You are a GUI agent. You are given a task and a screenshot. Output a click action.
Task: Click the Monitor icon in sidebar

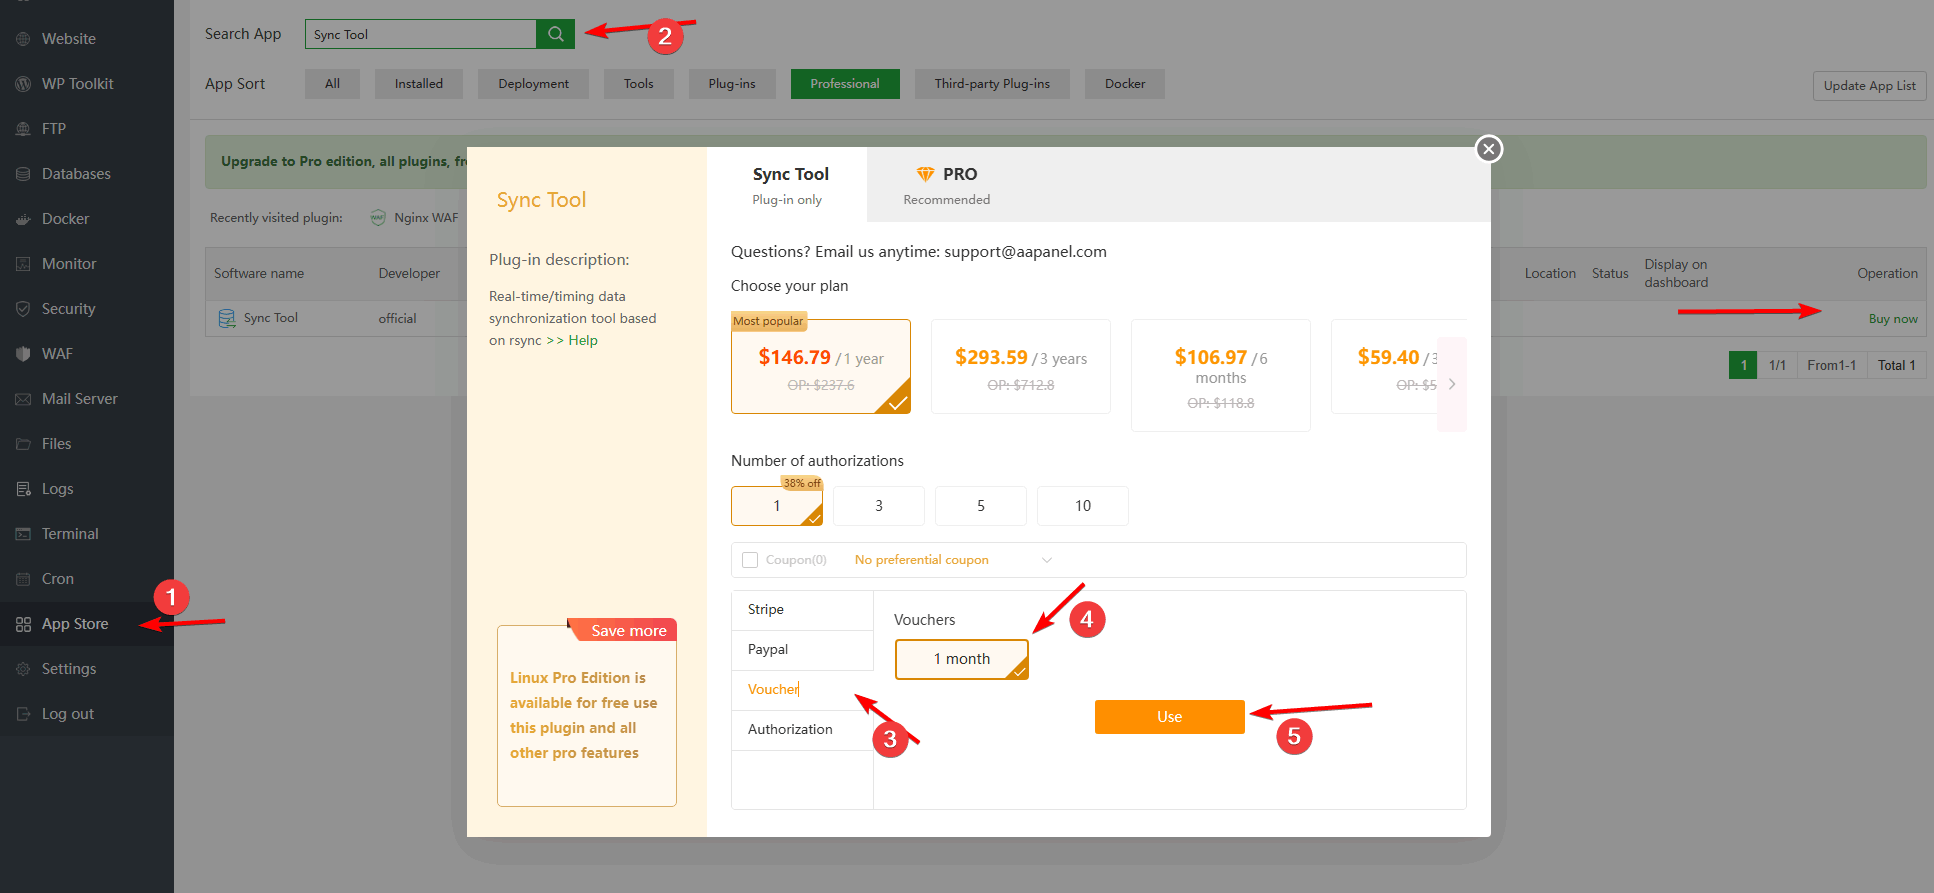point(23,264)
